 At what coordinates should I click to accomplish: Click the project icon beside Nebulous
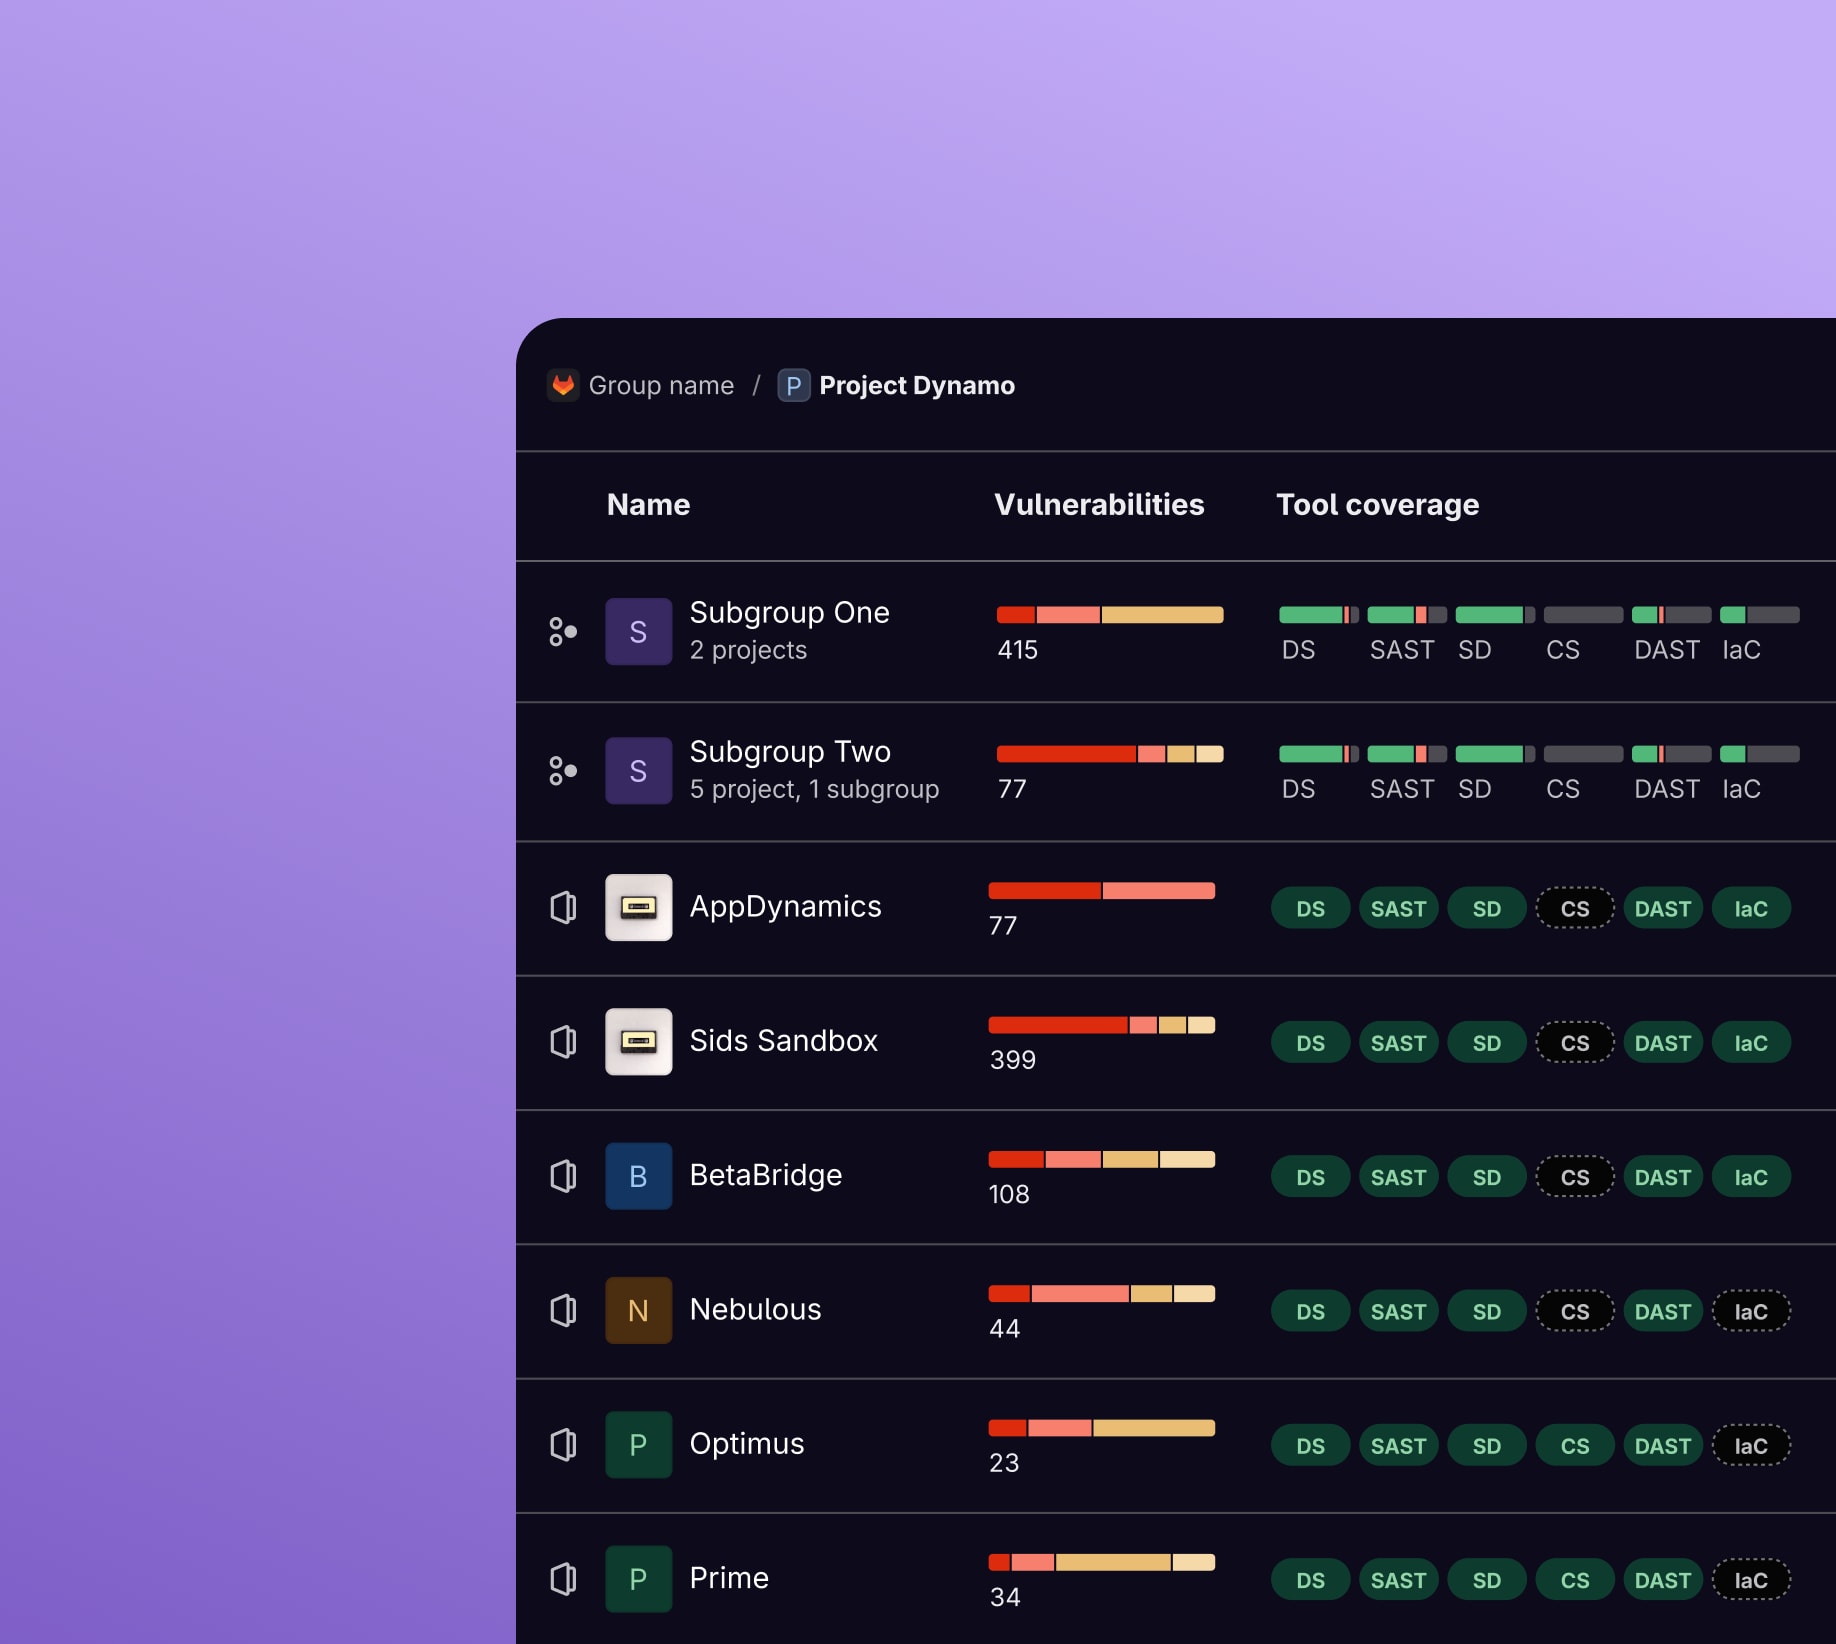[563, 1310]
